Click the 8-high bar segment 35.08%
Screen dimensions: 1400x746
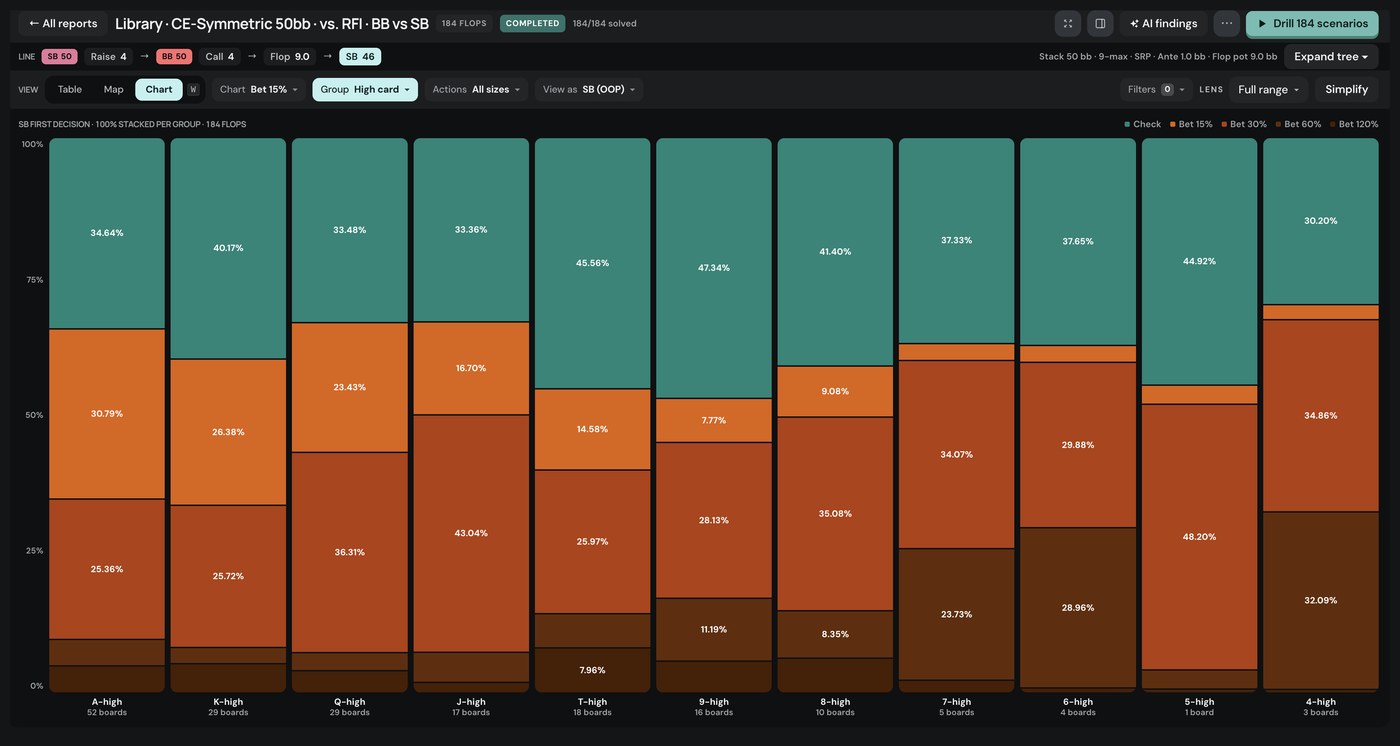click(x=835, y=514)
